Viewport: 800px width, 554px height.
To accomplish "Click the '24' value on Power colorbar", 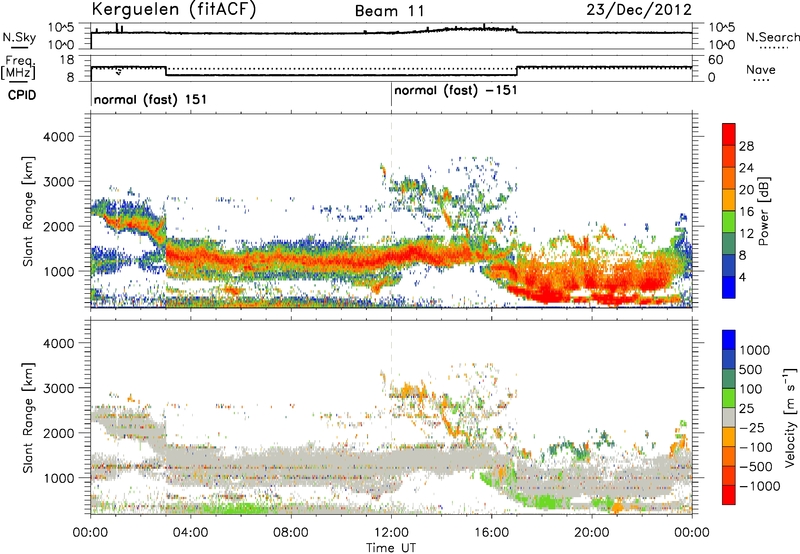I will pyautogui.click(x=746, y=168).
